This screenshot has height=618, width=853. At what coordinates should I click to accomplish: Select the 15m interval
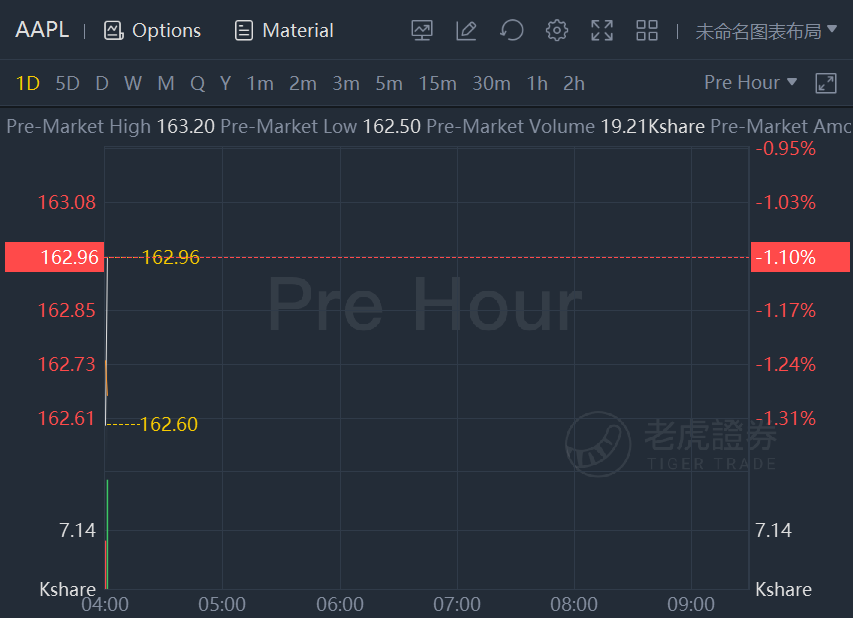click(x=437, y=83)
